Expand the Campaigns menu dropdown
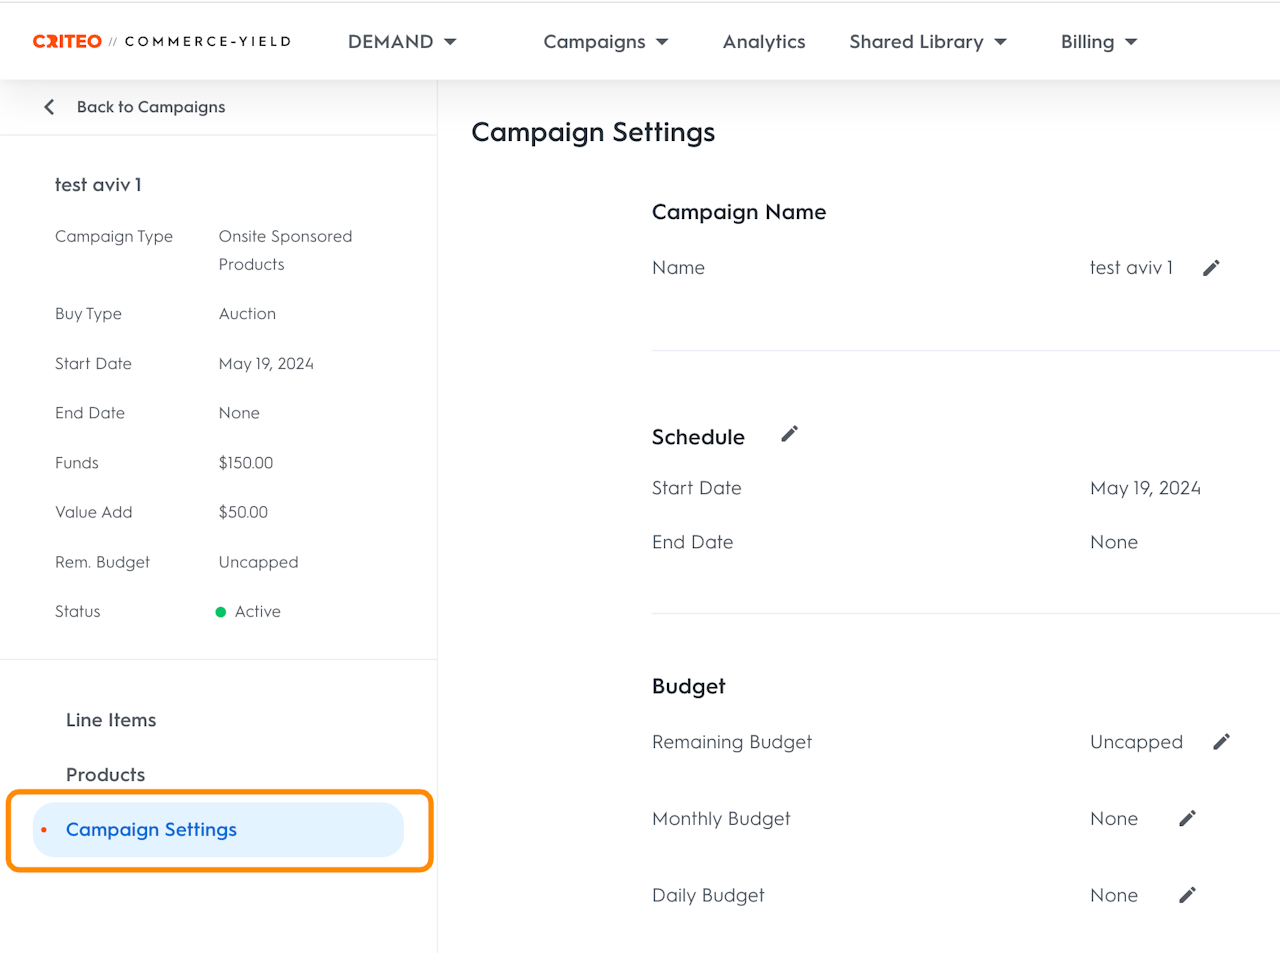Image resolution: width=1280 pixels, height=953 pixels. (x=605, y=42)
